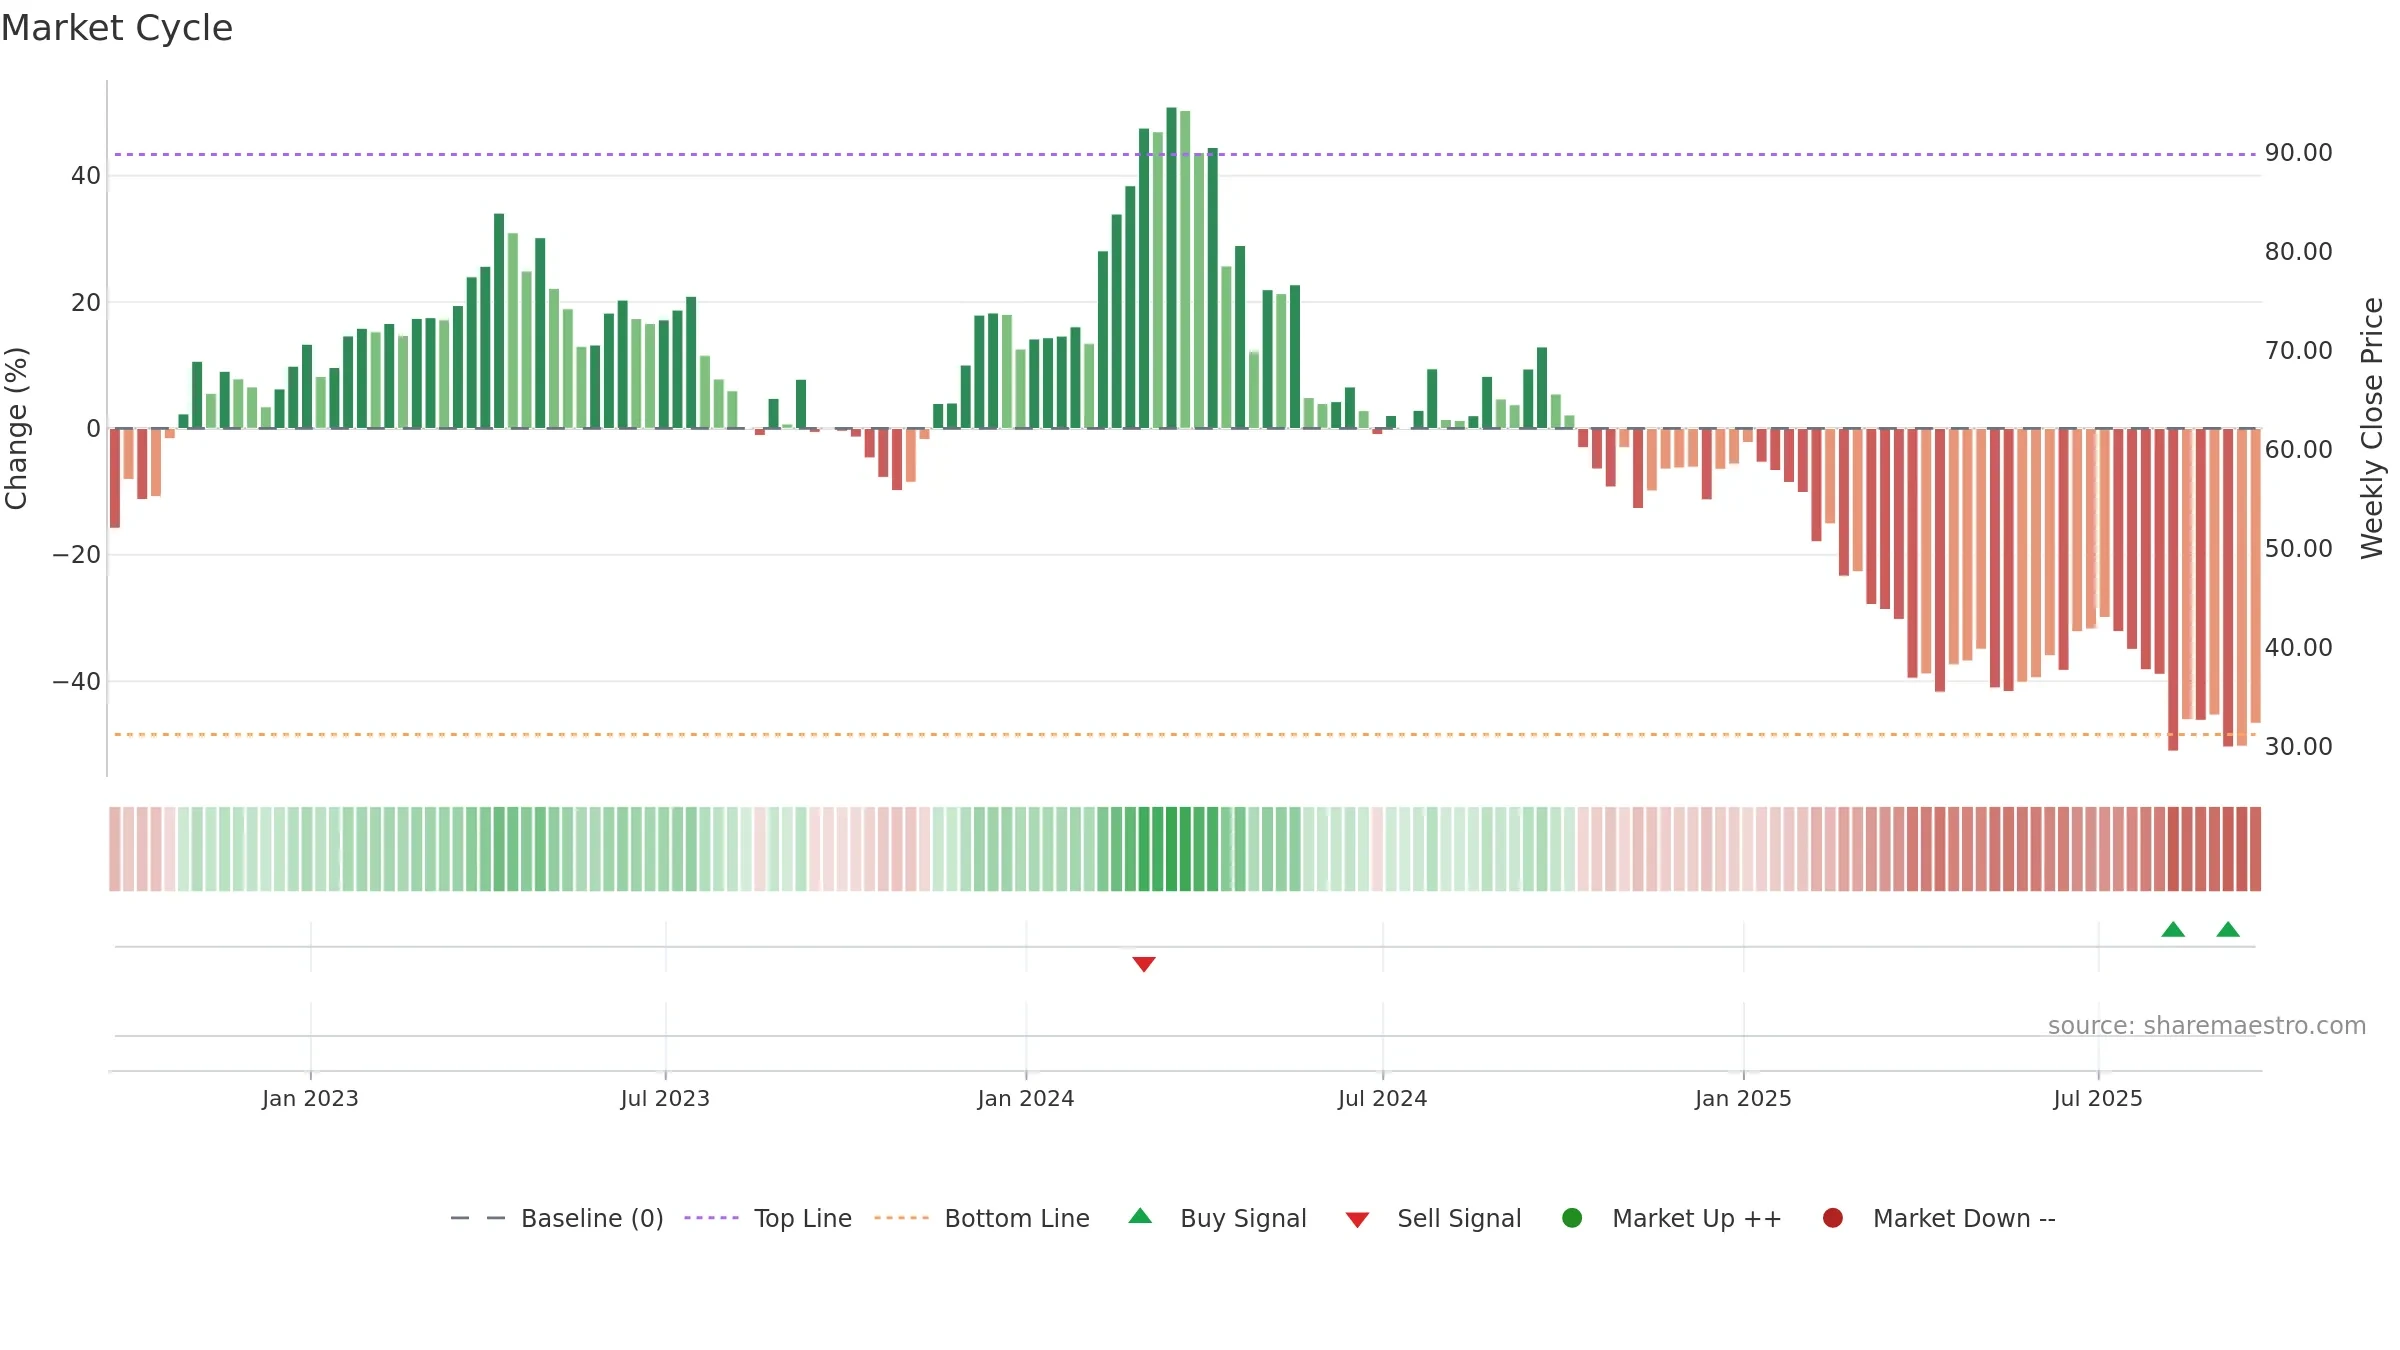Click the 20 tick on Change axis
This screenshot has height=1350, width=2400.
coord(86,303)
